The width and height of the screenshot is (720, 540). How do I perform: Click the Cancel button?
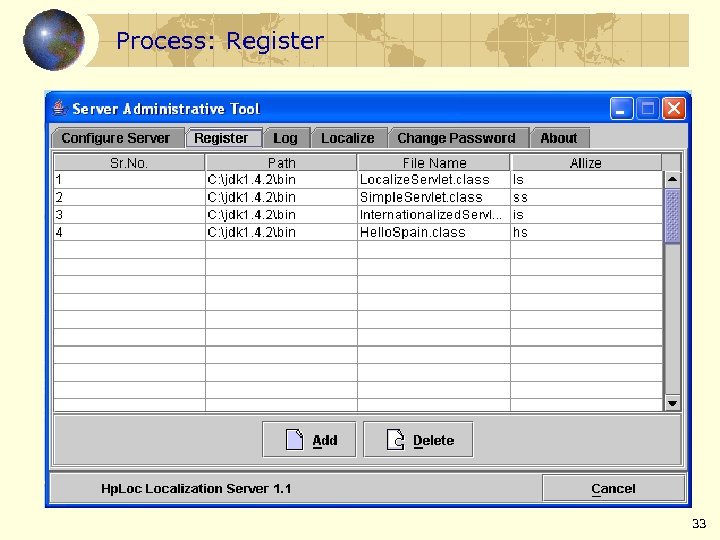tap(613, 489)
